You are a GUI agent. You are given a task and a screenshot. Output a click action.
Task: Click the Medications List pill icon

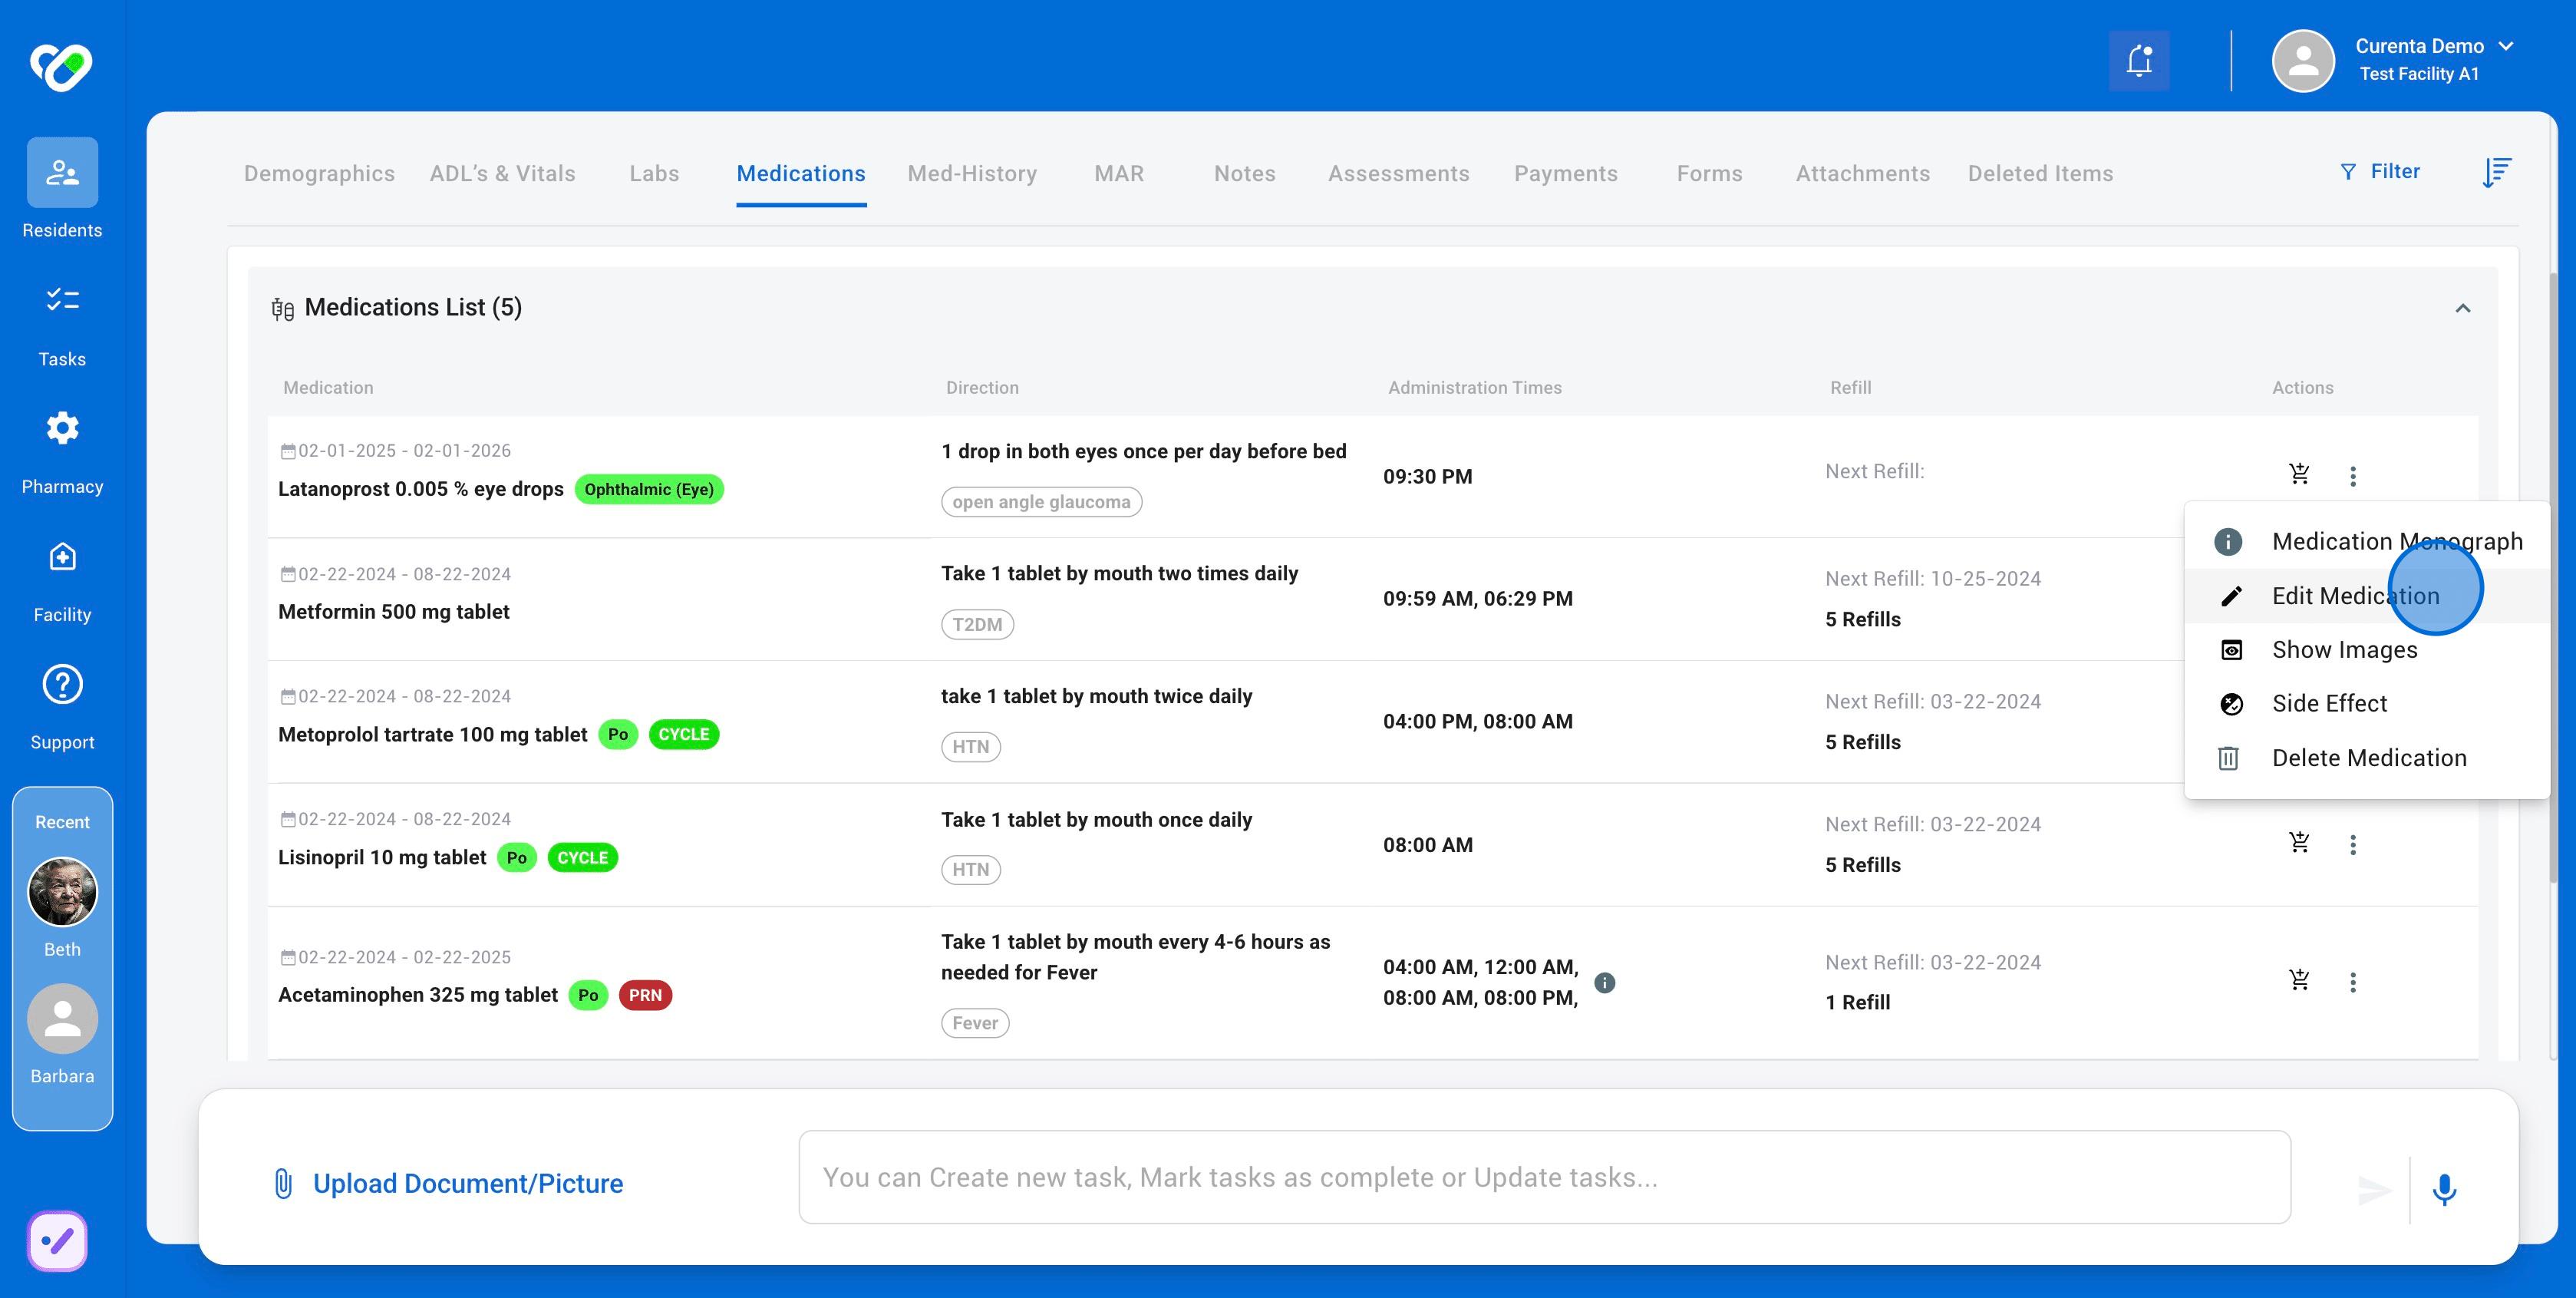pyautogui.click(x=282, y=309)
